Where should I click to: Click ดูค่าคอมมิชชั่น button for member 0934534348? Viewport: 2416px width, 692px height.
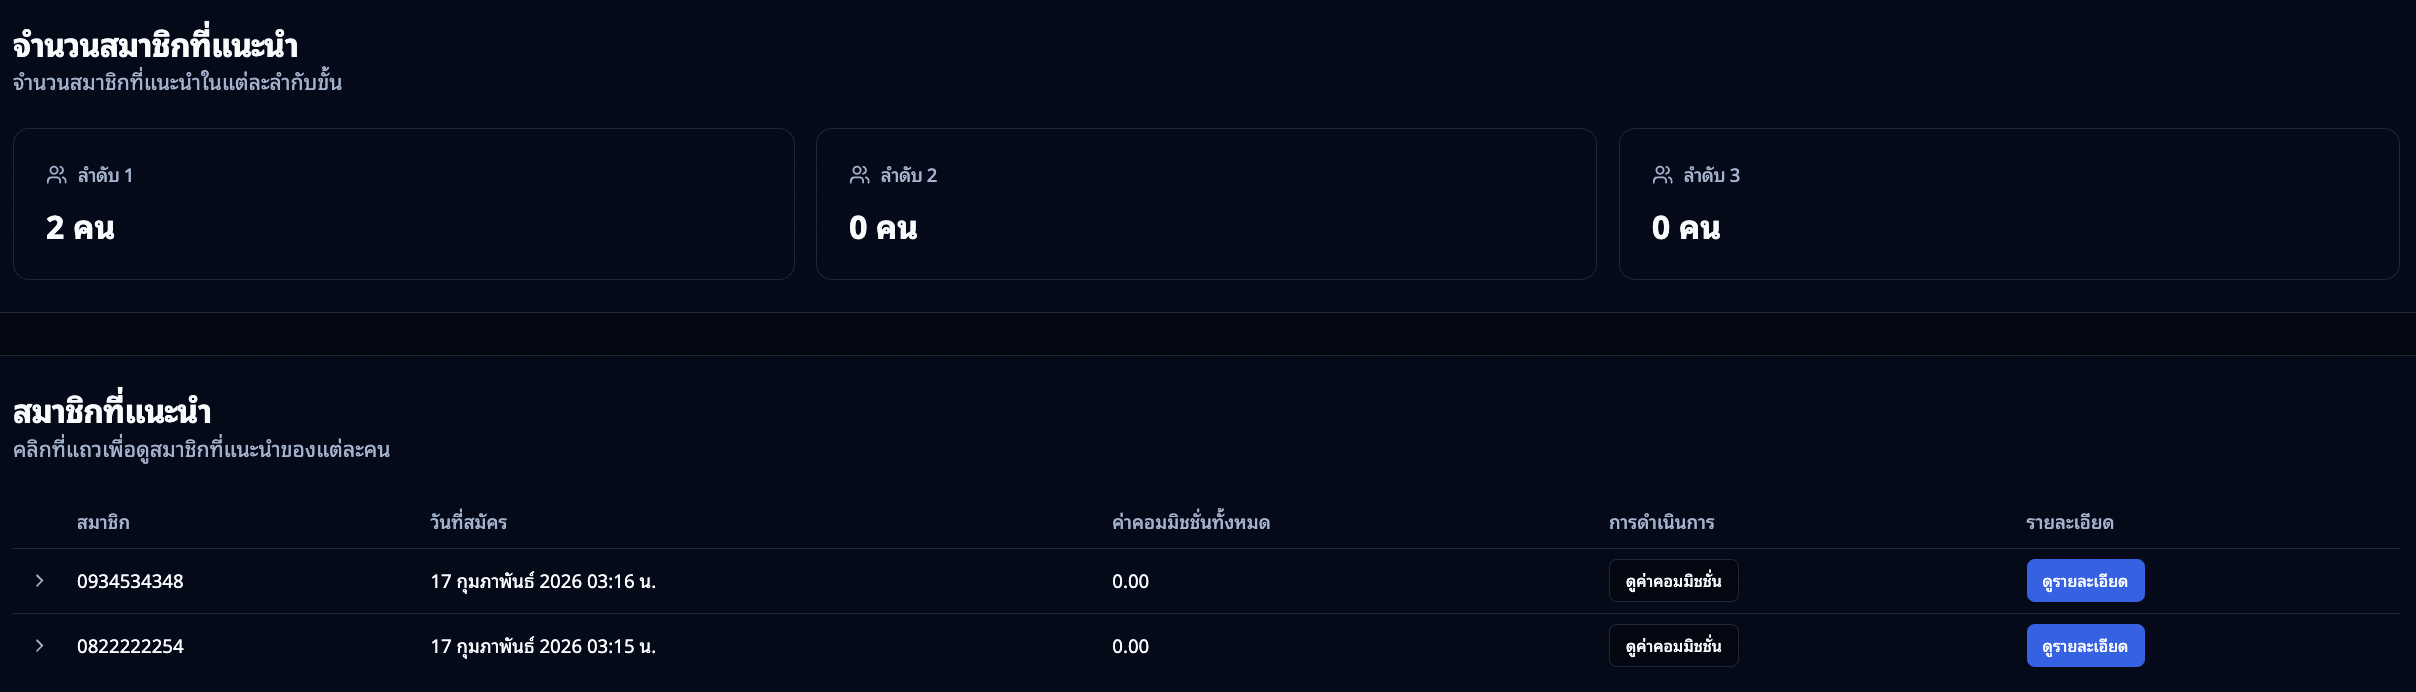click(x=1673, y=580)
